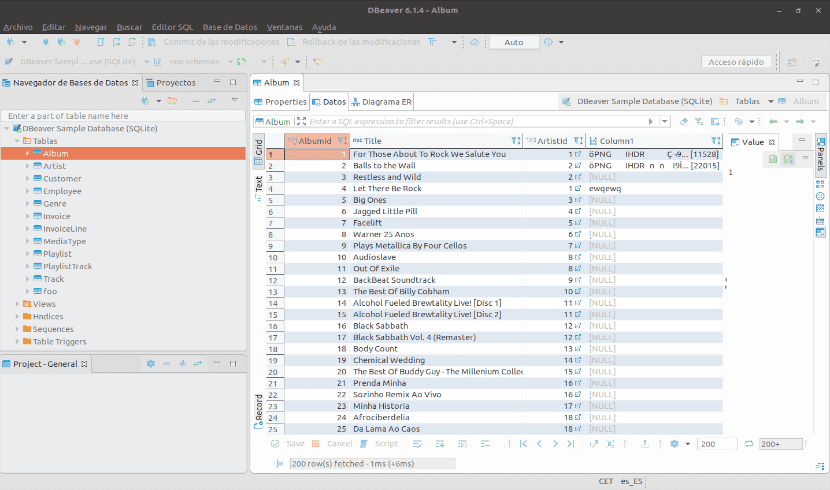Open the filter history dropdown arrow
The image size is (830, 490).
pyautogui.click(x=664, y=122)
